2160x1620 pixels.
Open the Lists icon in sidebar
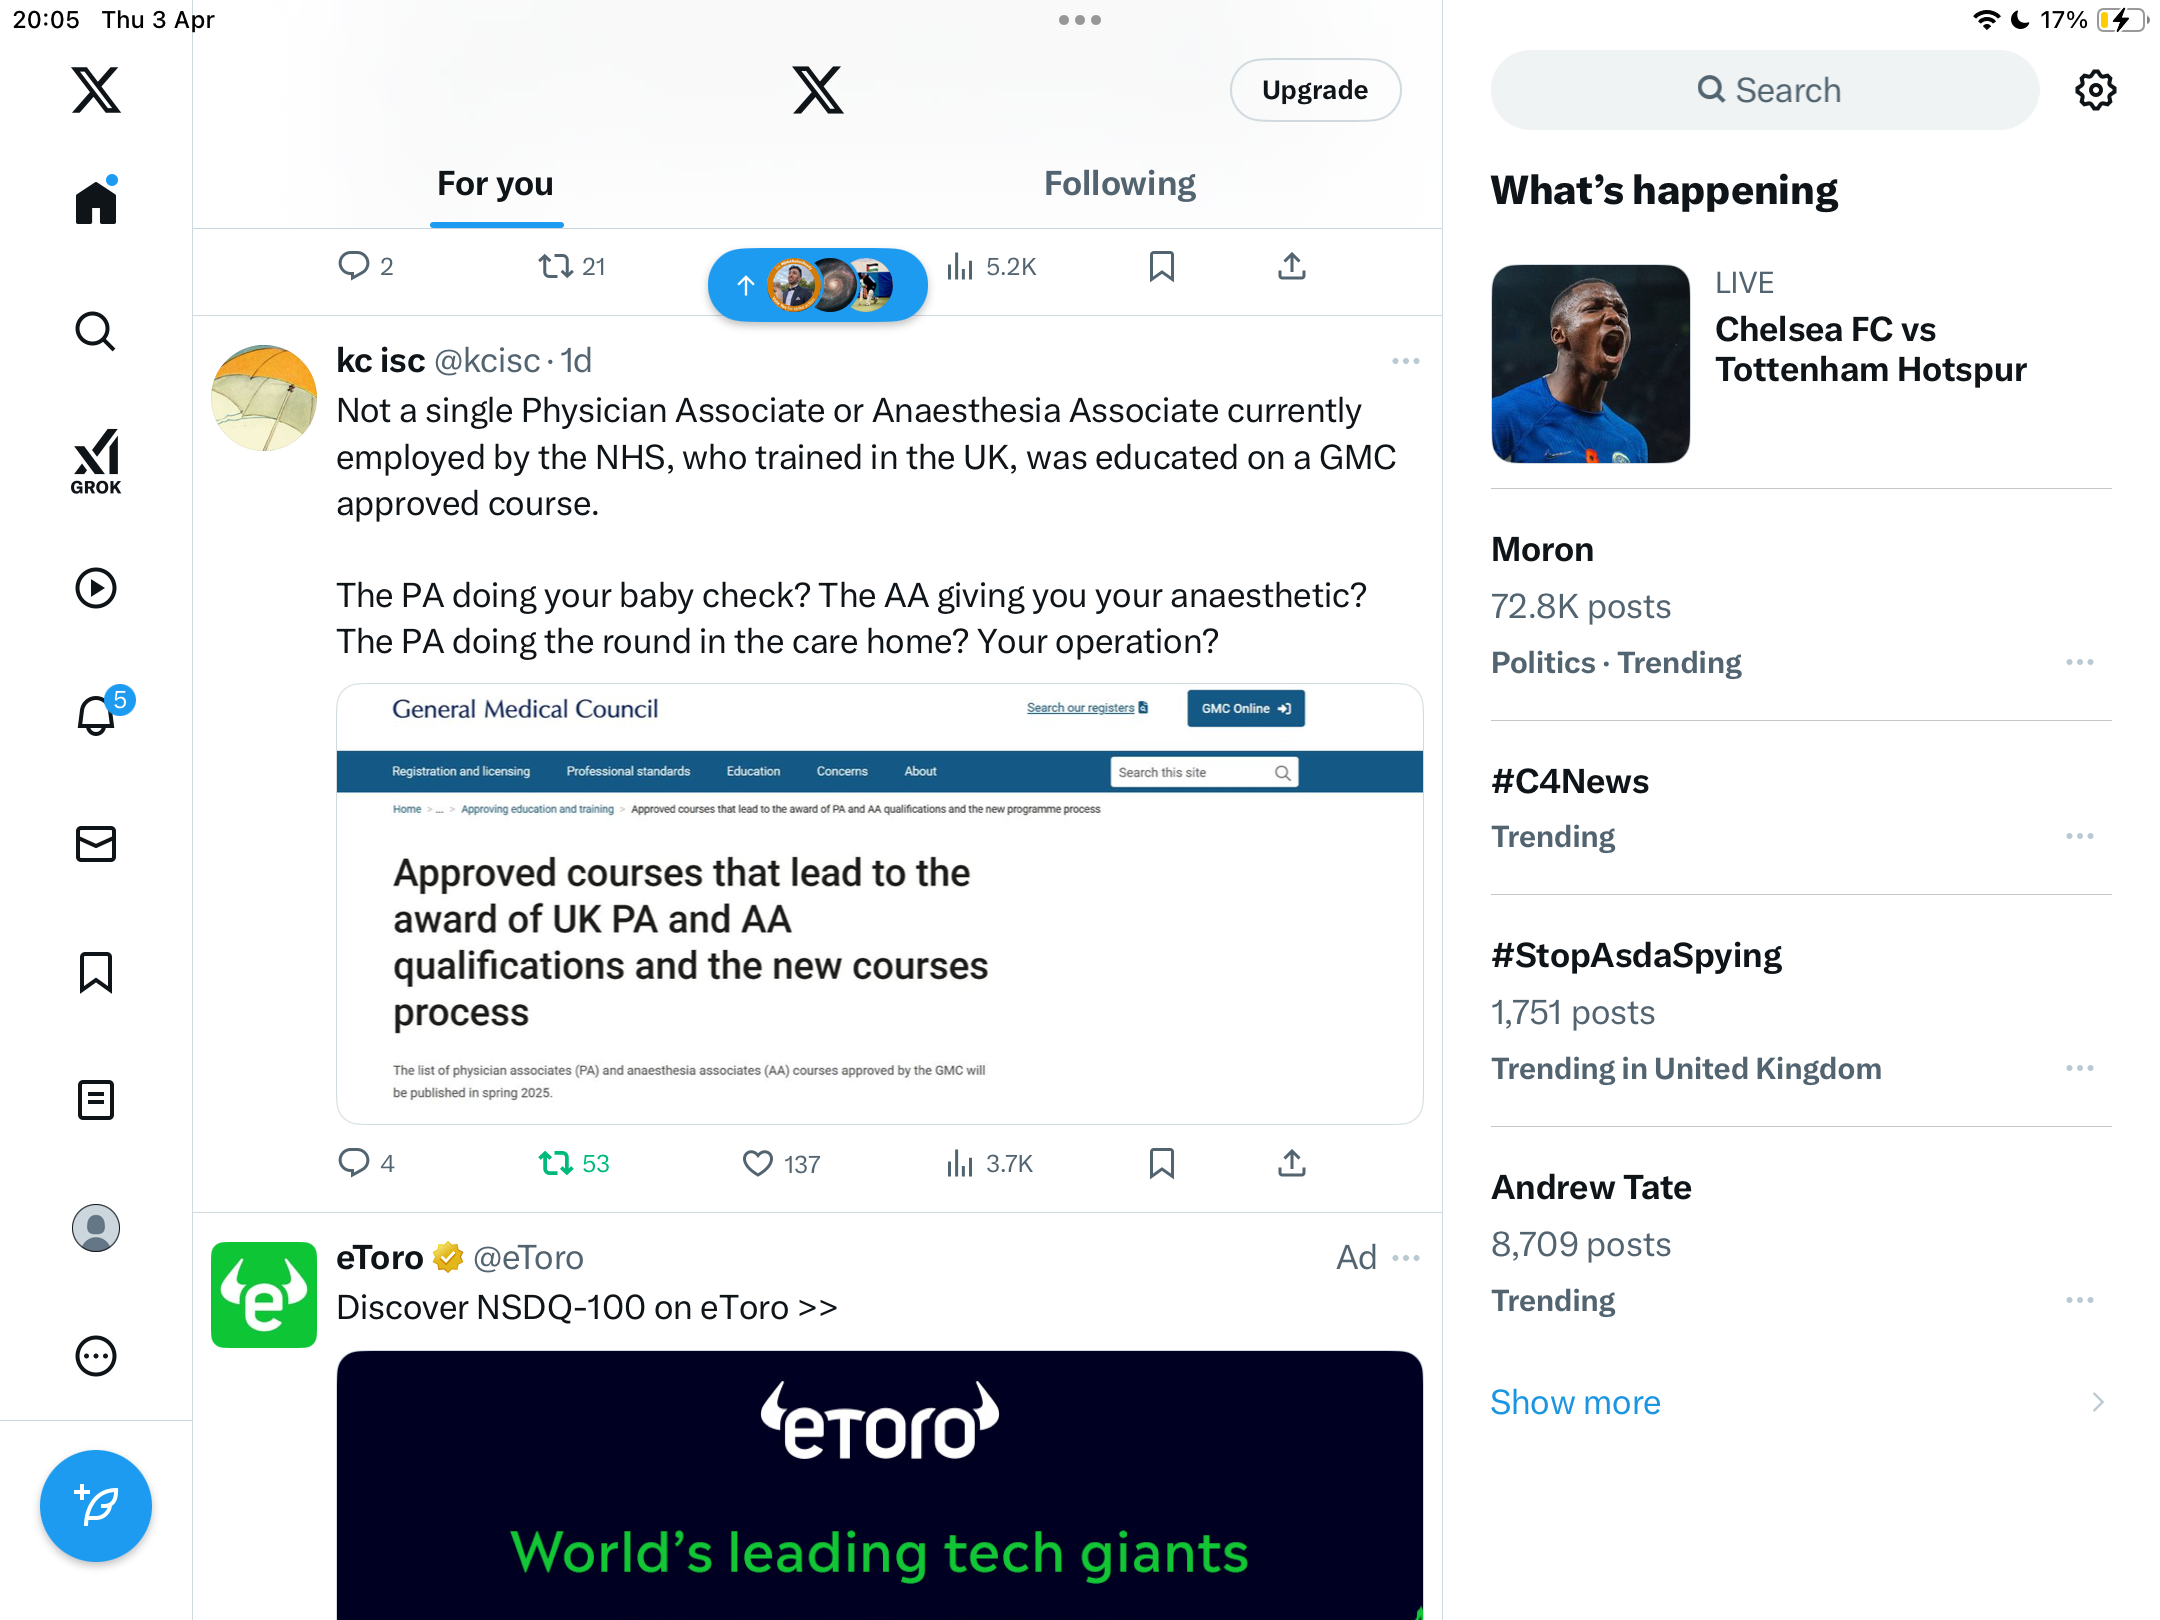coord(96,1100)
